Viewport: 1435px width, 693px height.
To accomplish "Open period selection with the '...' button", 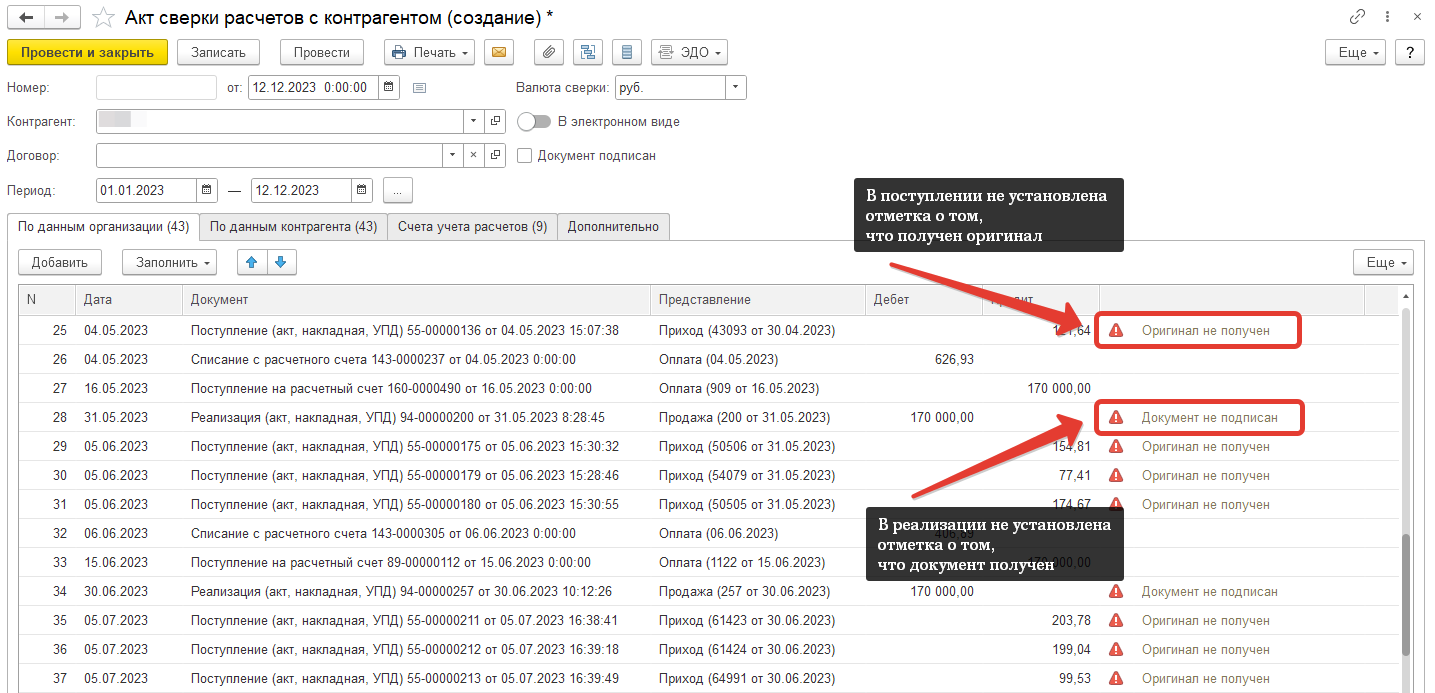I will click(397, 190).
